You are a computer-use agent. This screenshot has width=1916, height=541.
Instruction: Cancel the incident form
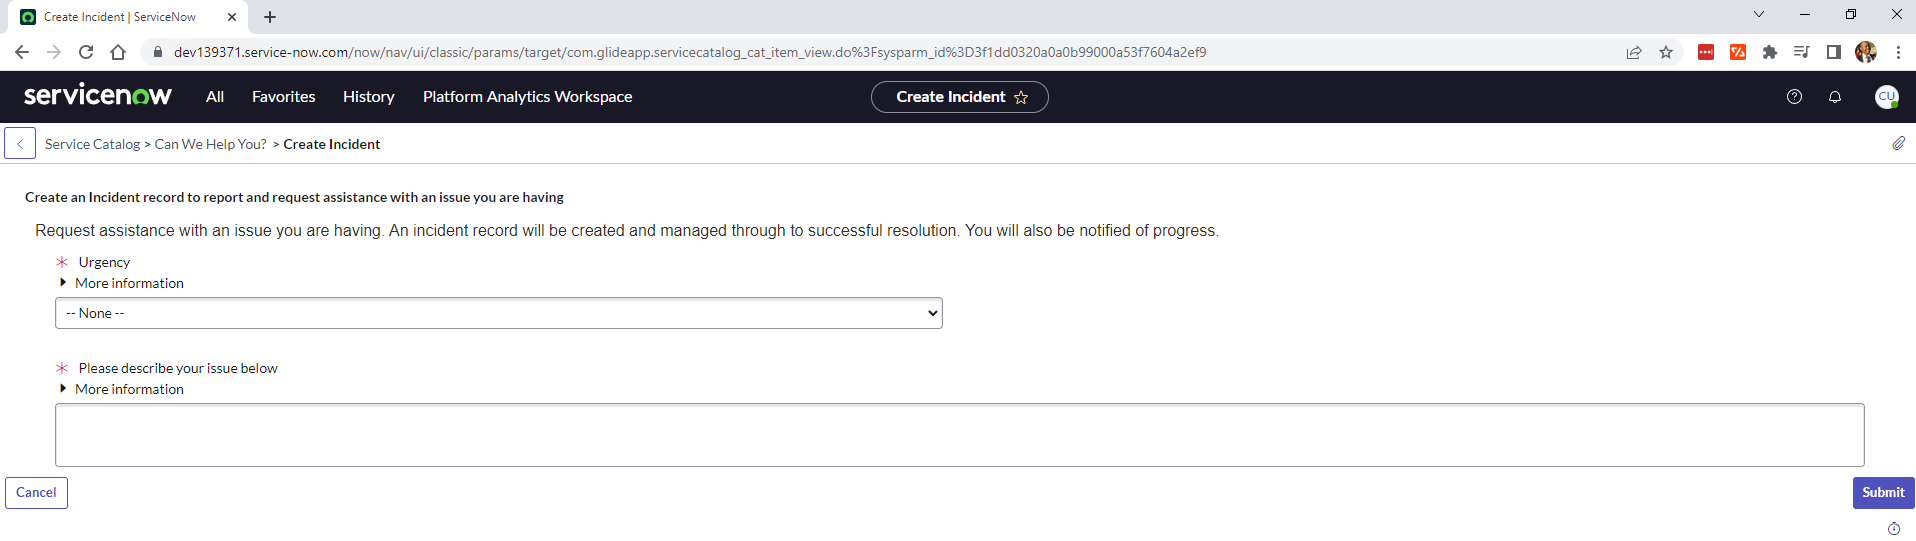click(x=36, y=492)
